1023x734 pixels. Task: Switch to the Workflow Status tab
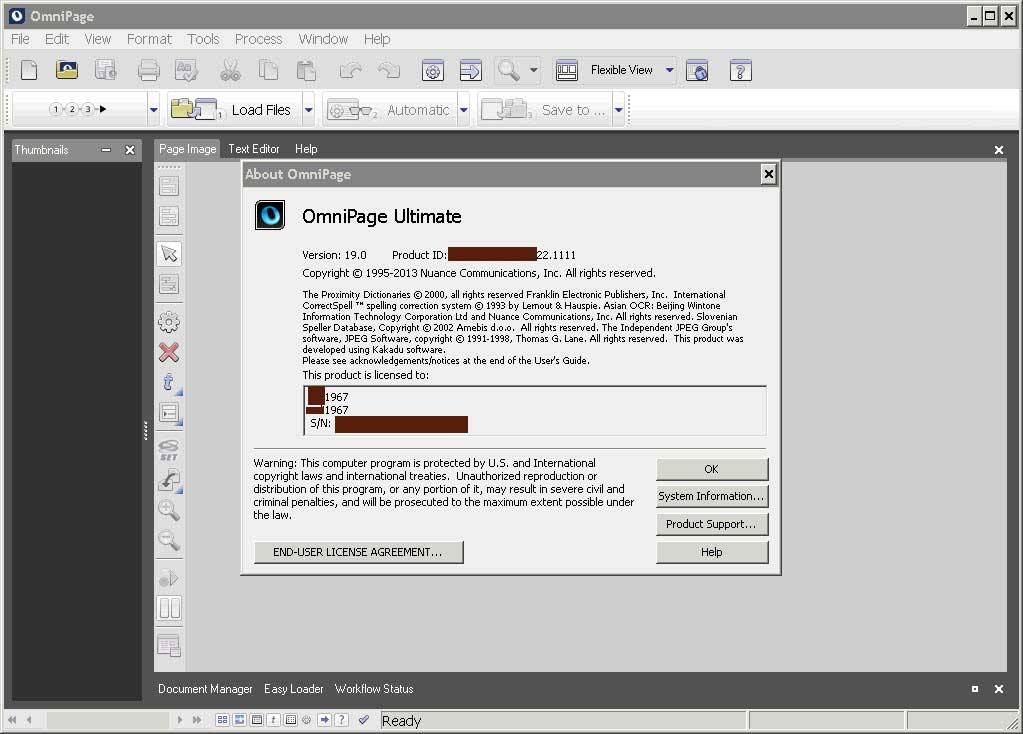[373, 689]
